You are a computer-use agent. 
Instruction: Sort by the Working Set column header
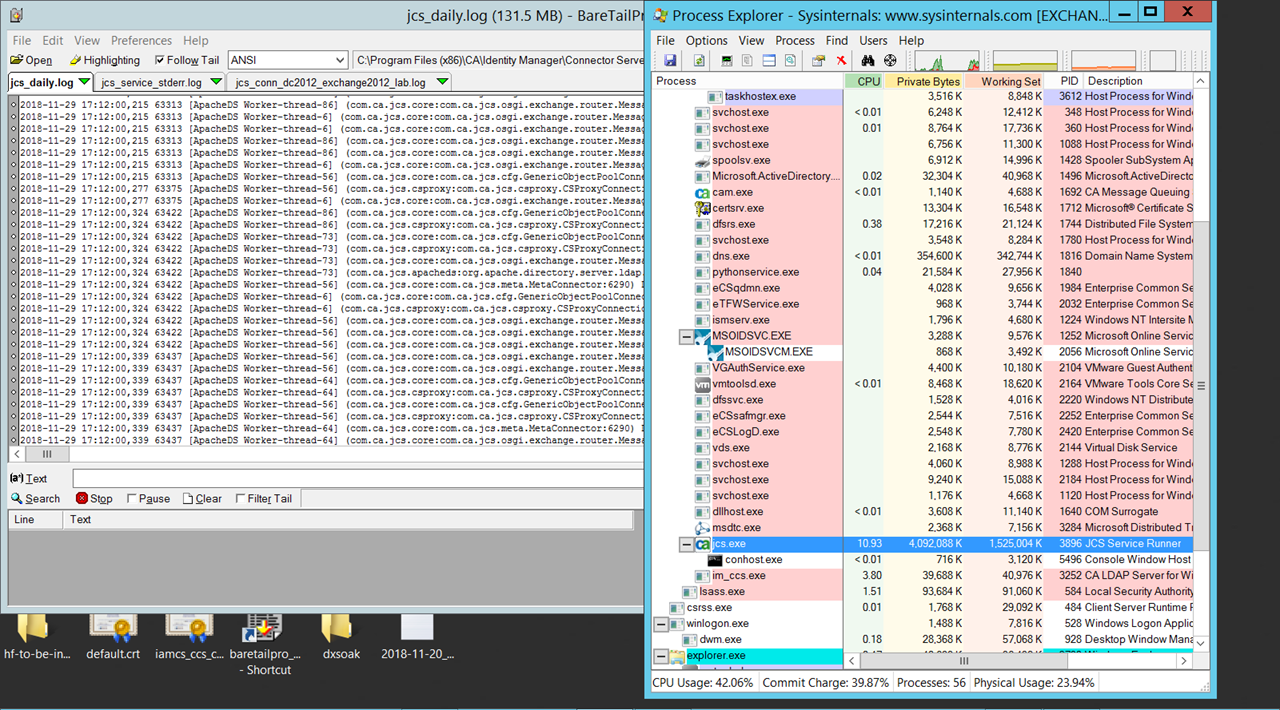pos(1005,81)
